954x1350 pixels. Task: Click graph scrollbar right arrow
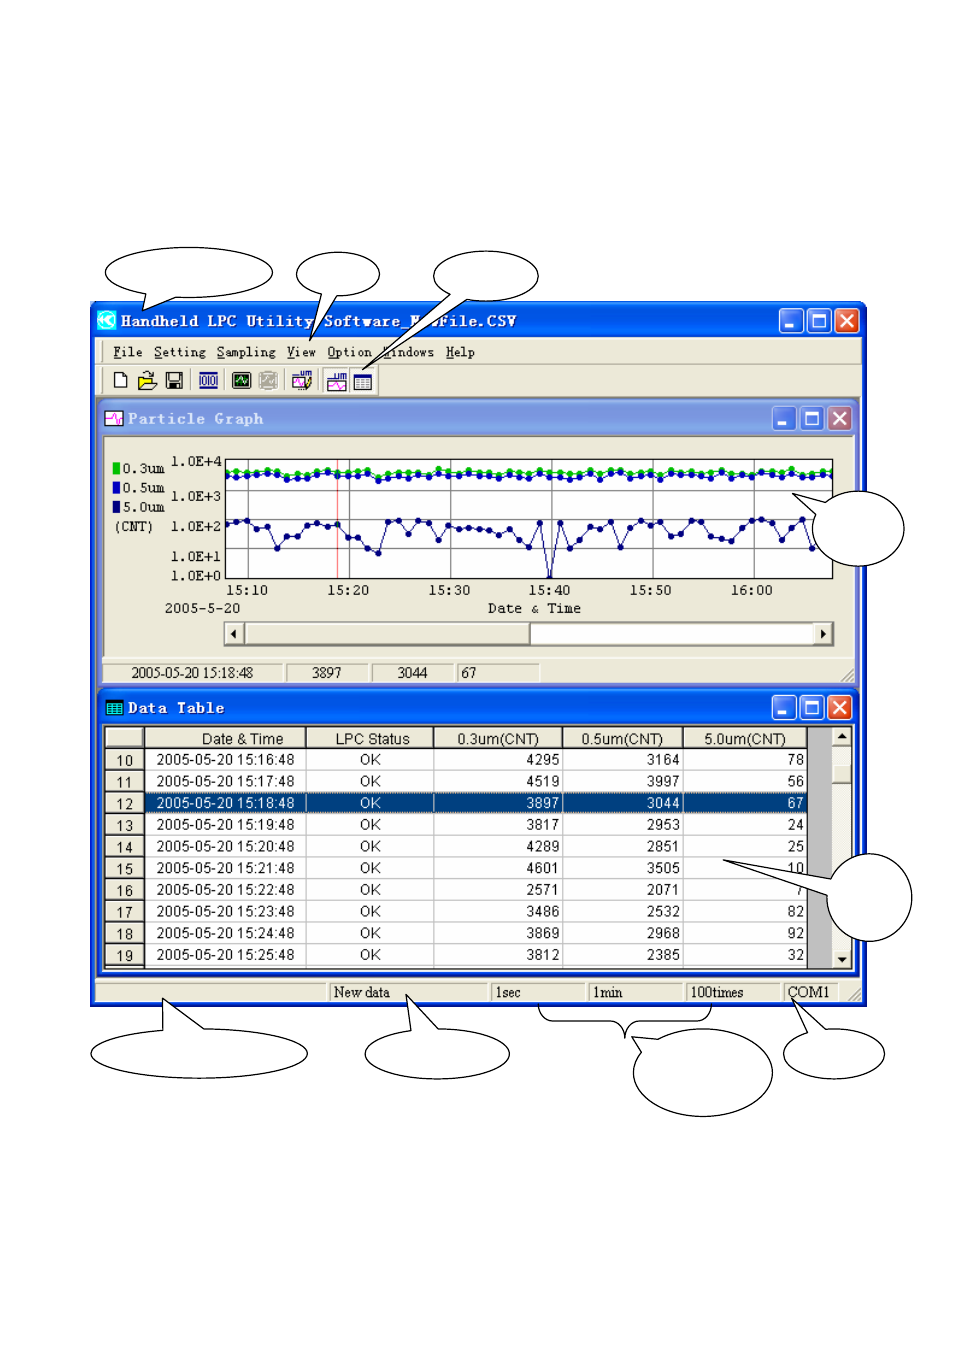coord(823,633)
